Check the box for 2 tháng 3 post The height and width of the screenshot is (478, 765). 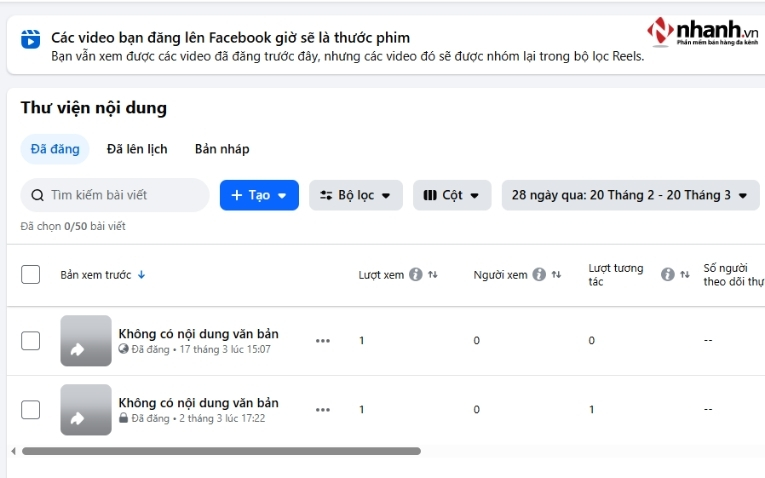click(x=30, y=410)
